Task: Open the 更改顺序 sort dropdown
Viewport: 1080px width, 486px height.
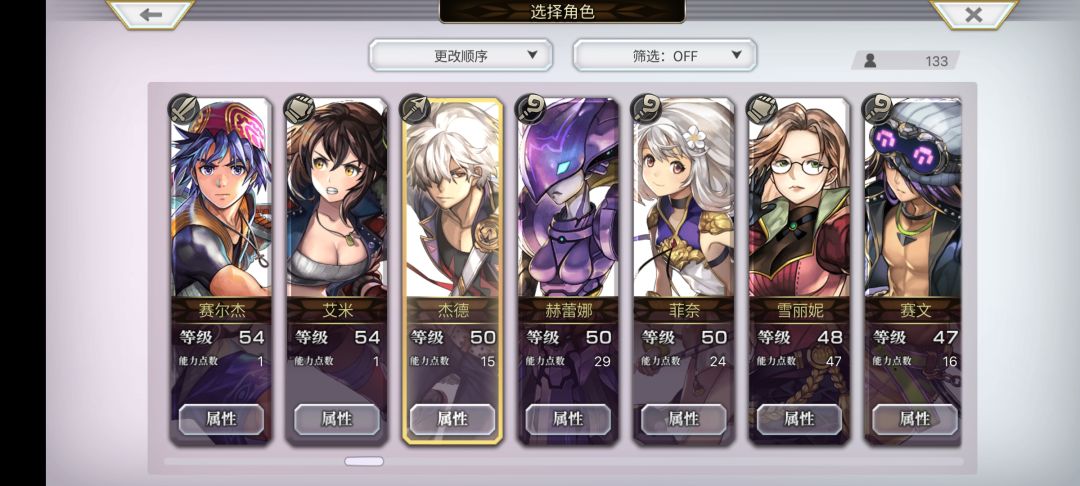Action: coord(461,55)
